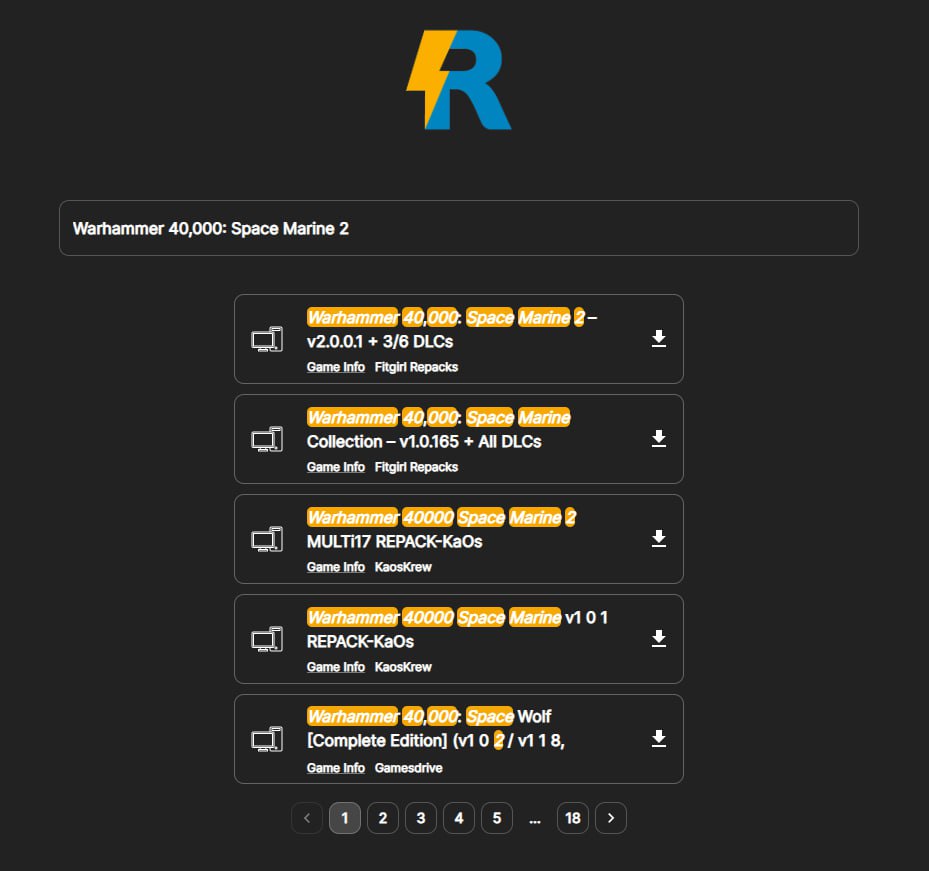Click the search box containing Warhammer 40,000 query
929x871 pixels.
(x=458, y=228)
